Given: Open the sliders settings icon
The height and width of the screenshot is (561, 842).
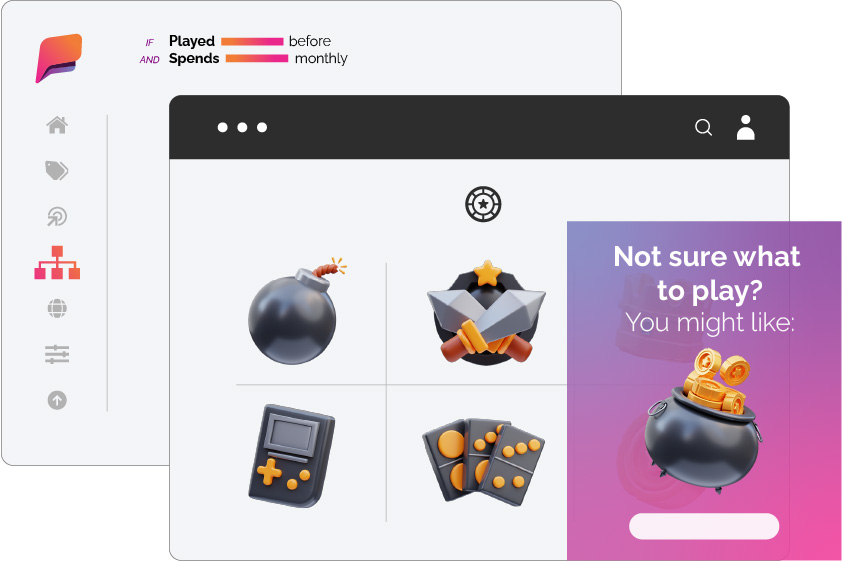Looking at the screenshot, I should [x=57, y=354].
